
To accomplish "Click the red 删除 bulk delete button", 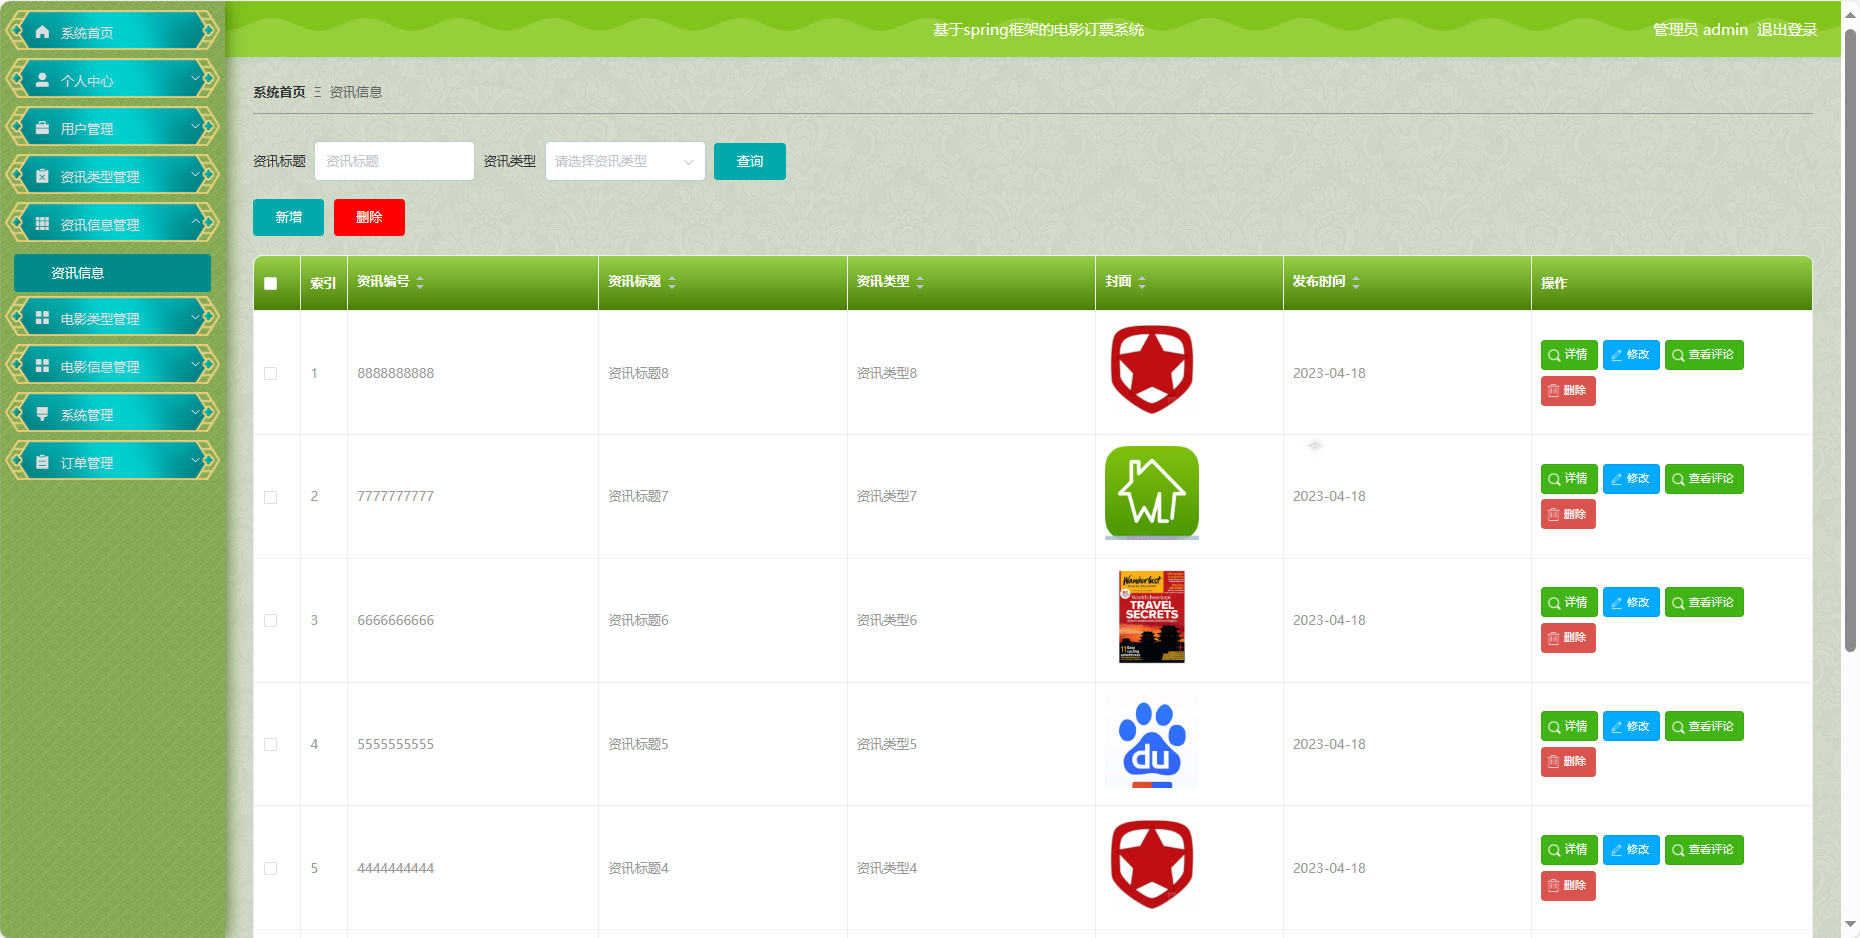I will tap(369, 217).
